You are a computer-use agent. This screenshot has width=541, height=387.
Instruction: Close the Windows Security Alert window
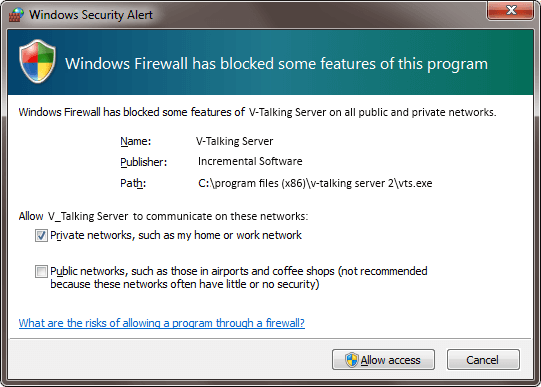(511, 10)
